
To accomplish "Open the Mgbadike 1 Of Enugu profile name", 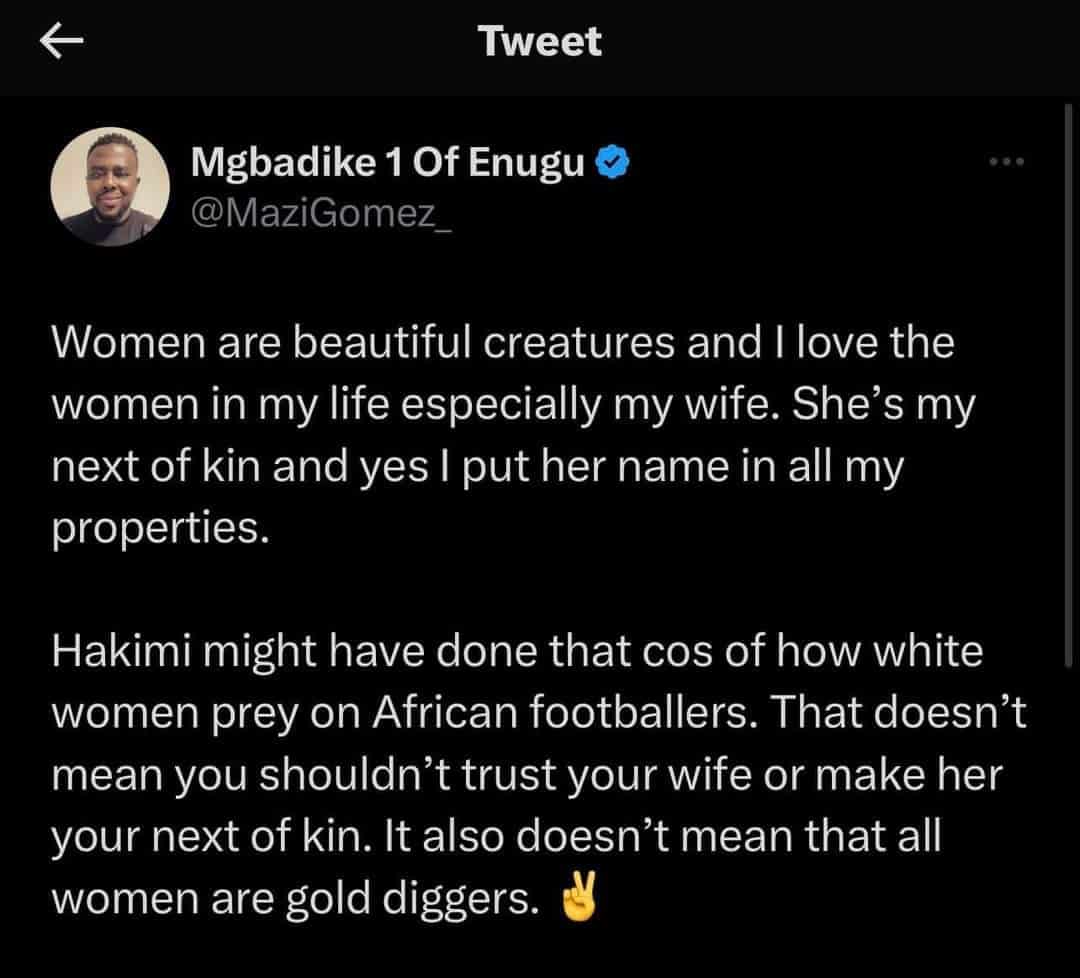I will 387,161.
